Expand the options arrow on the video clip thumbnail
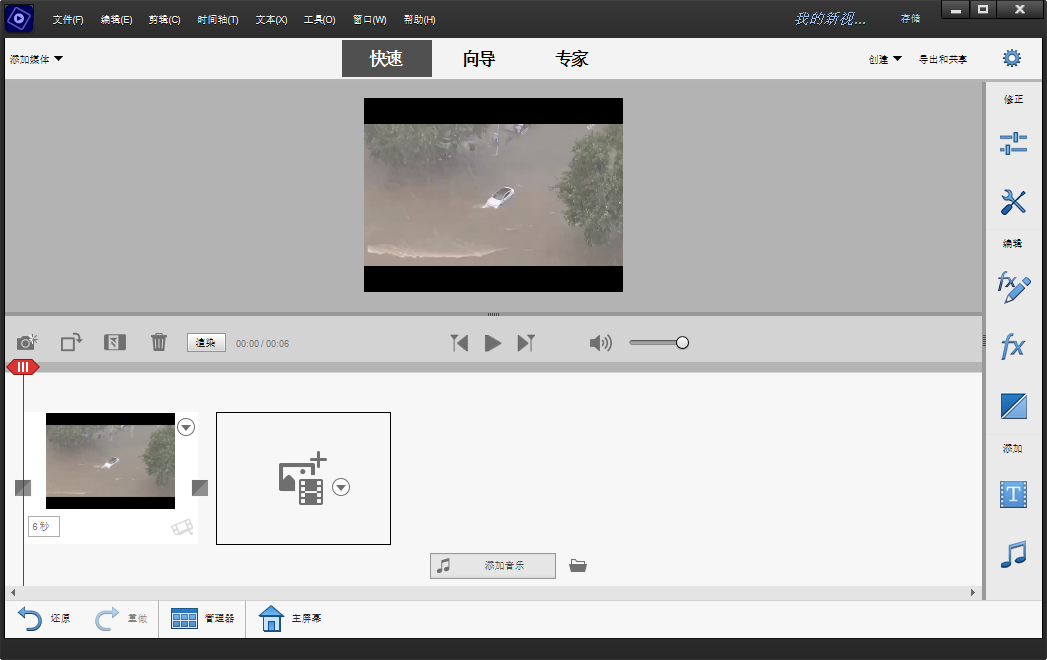 [x=185, y=427]
